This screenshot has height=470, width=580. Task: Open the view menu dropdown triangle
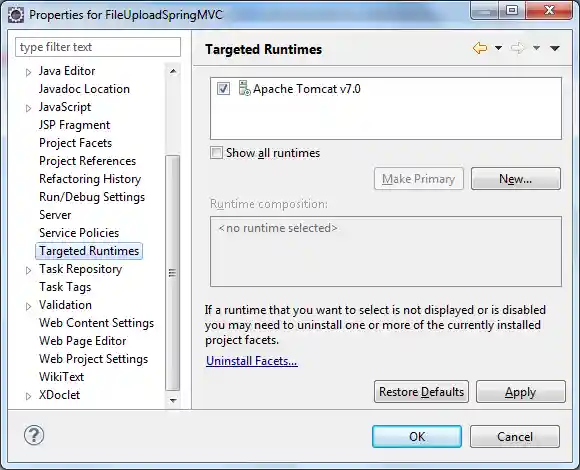(554, 48)
